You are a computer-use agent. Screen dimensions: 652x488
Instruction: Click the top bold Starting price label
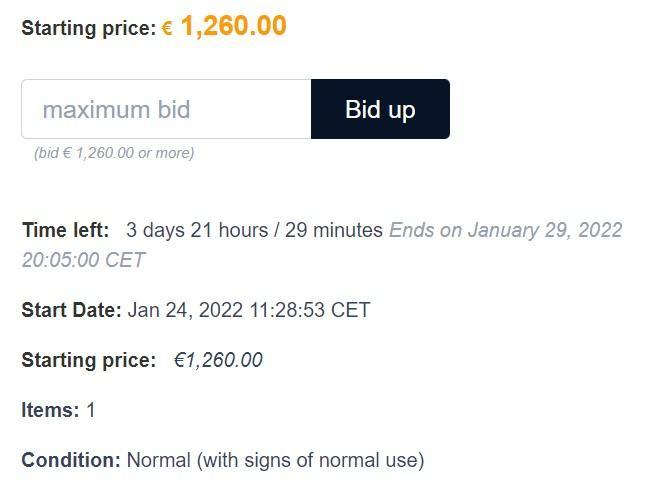pos(89,29)
